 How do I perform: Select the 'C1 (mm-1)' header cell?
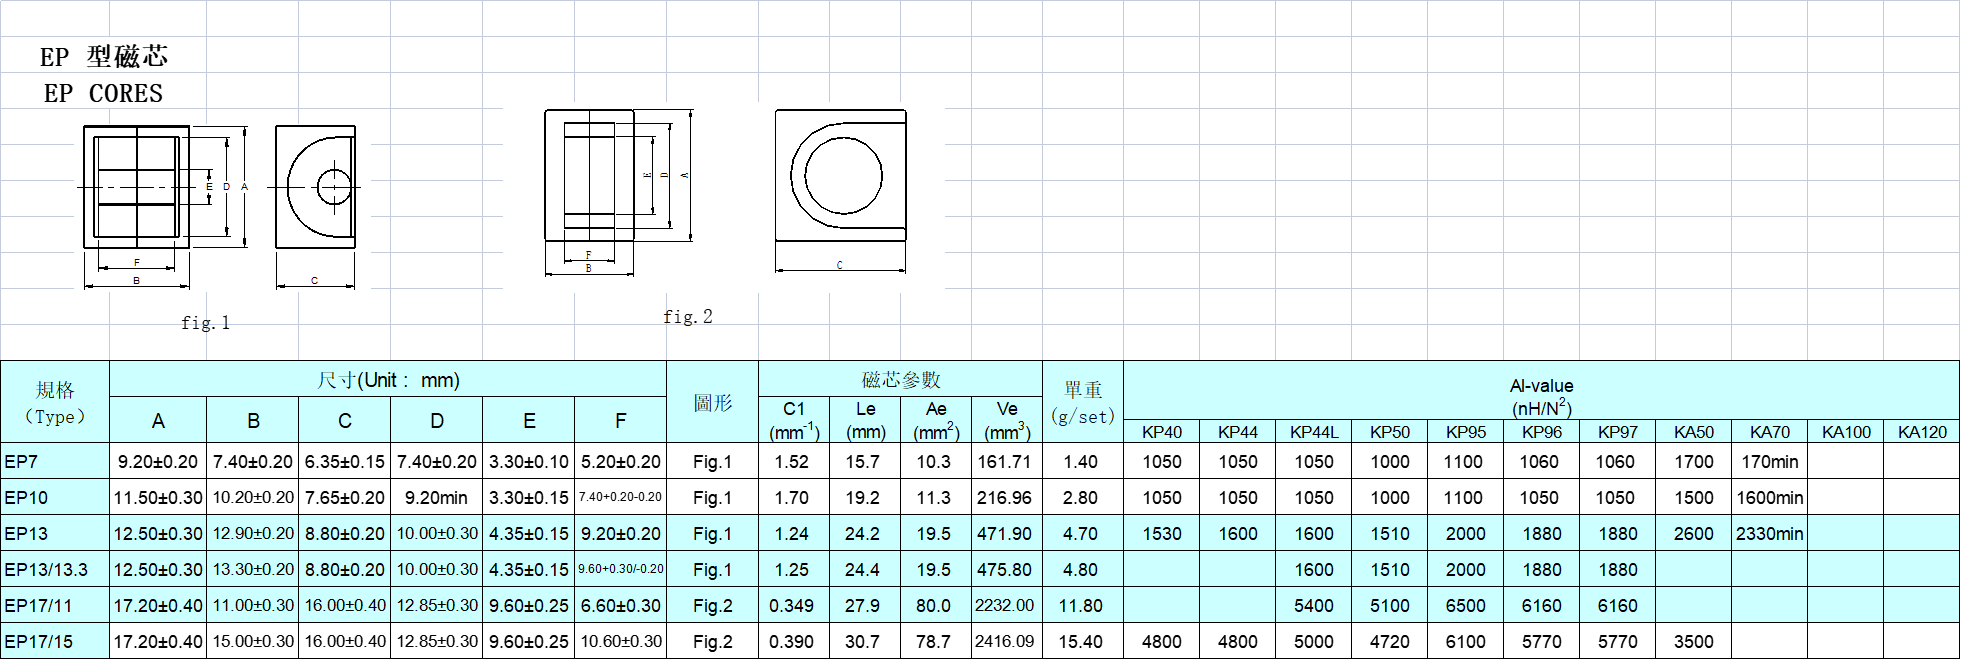(x=794, y=420)
